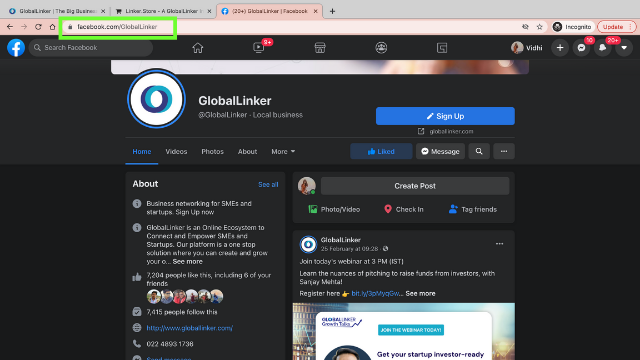Click the browser home icon
This screenshot has width=640, height=360.
[x=52, y=27]
